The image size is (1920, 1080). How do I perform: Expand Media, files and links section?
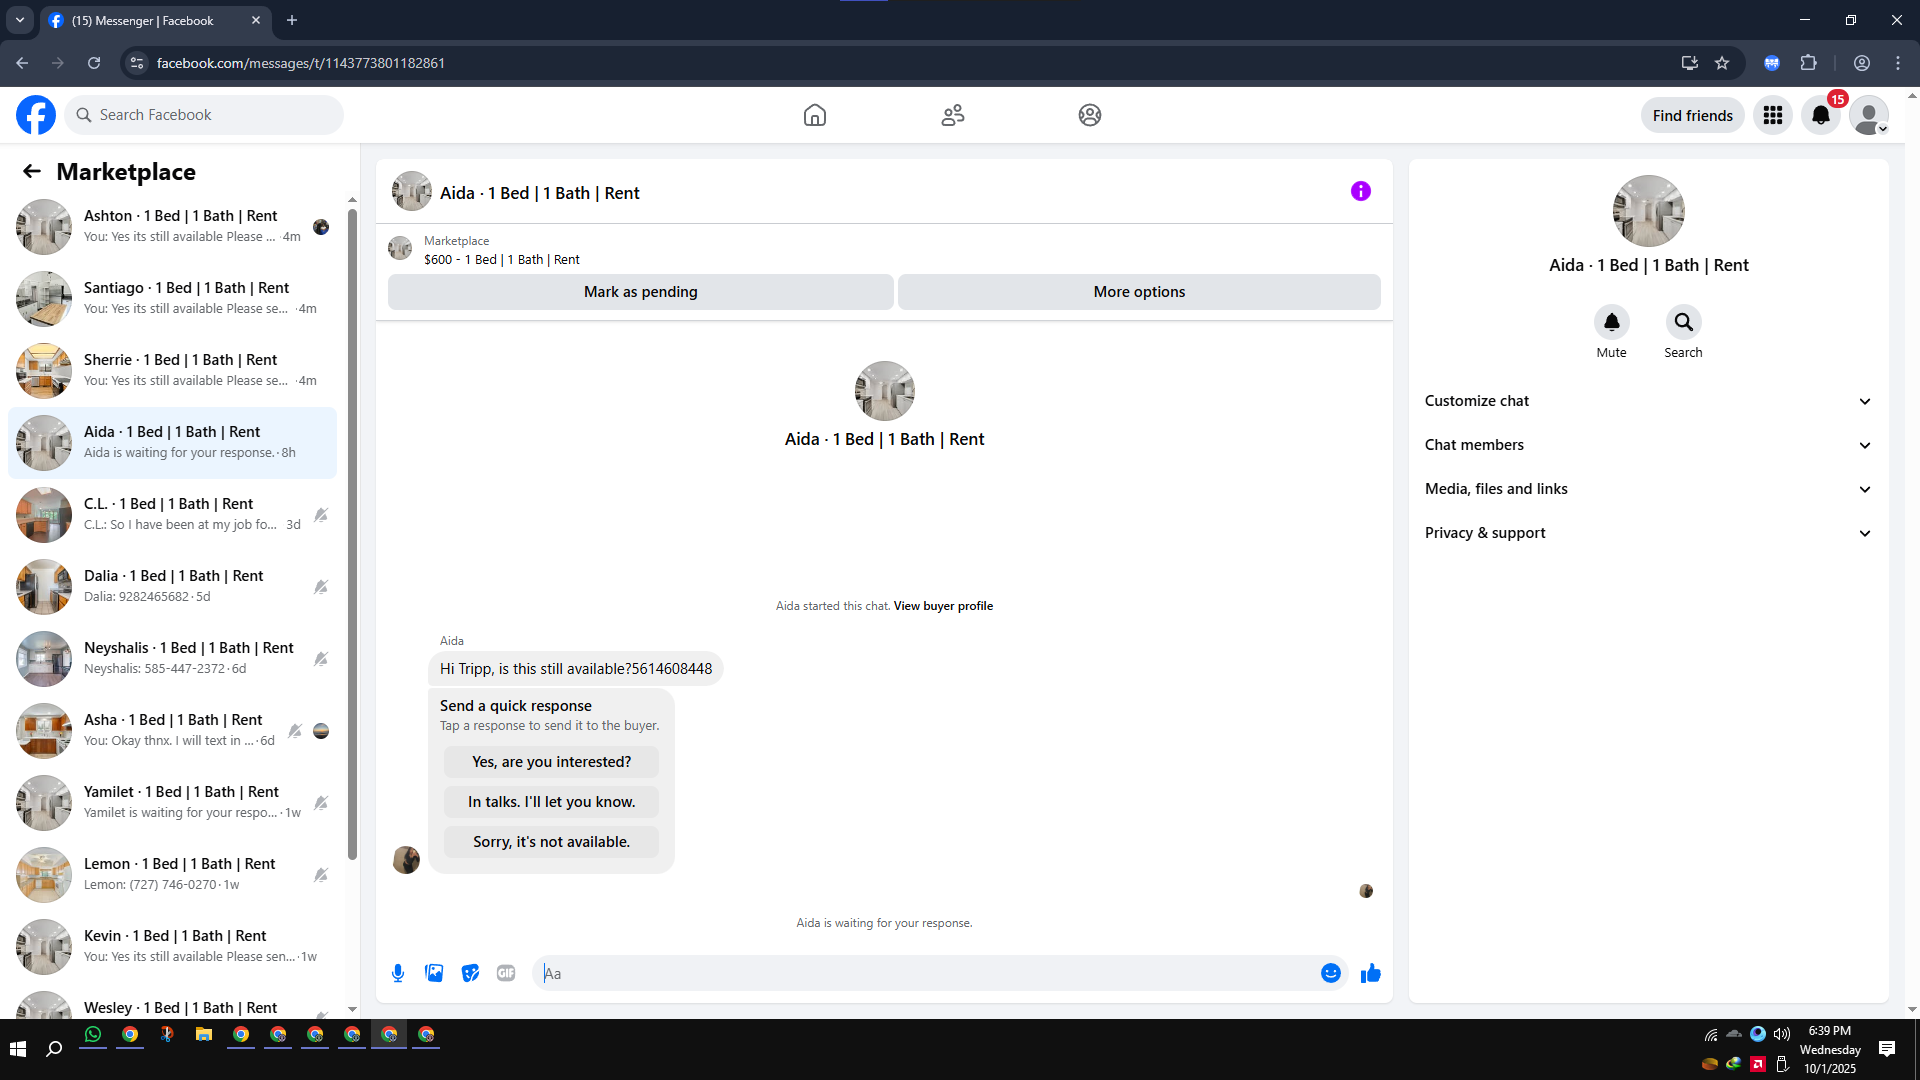[1648, 489]
